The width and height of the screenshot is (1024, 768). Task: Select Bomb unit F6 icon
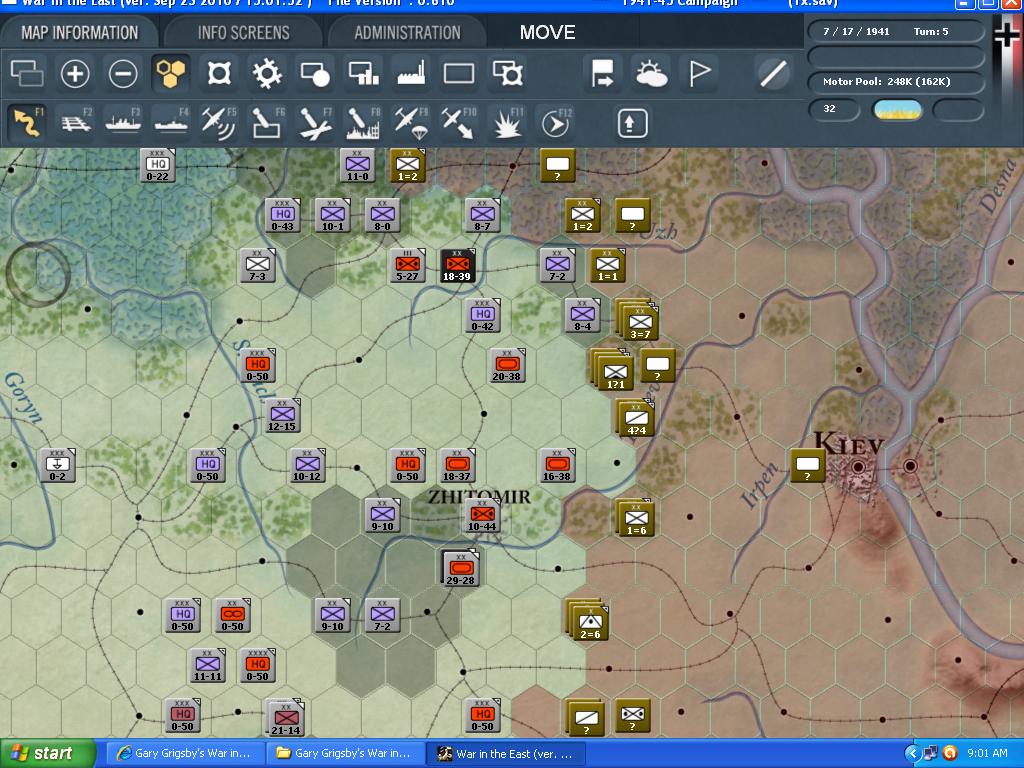coord(267,123)
